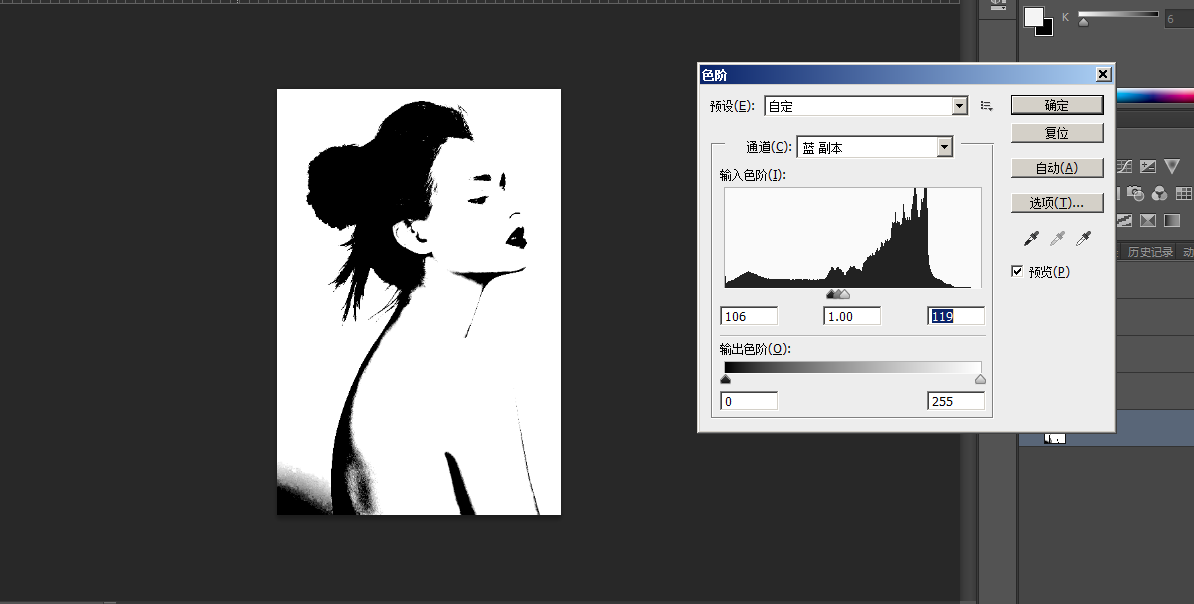Screen dimensions: 1194x604
Task: Click the histogram in the Levels dialog
Action: (853, 238)
